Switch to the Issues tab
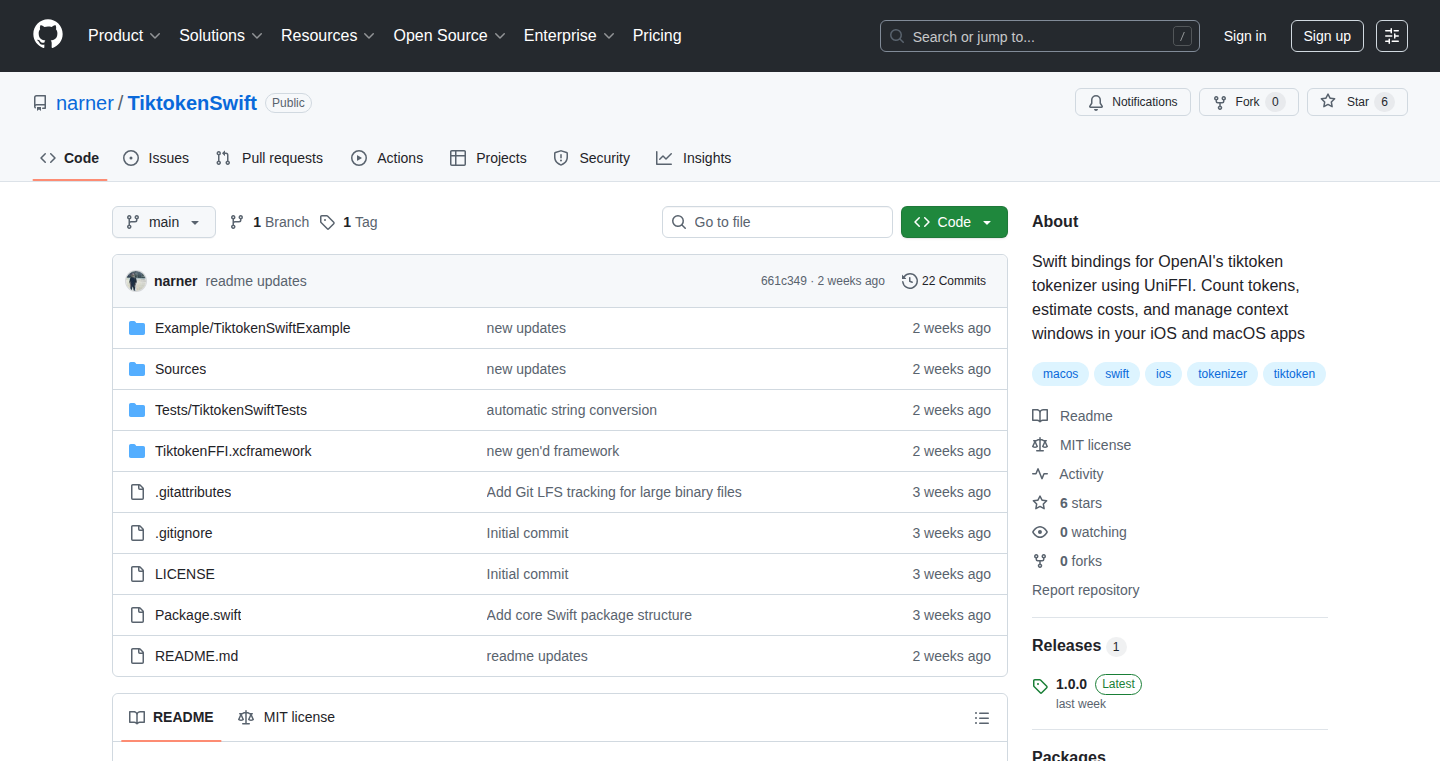 point(156,158)
